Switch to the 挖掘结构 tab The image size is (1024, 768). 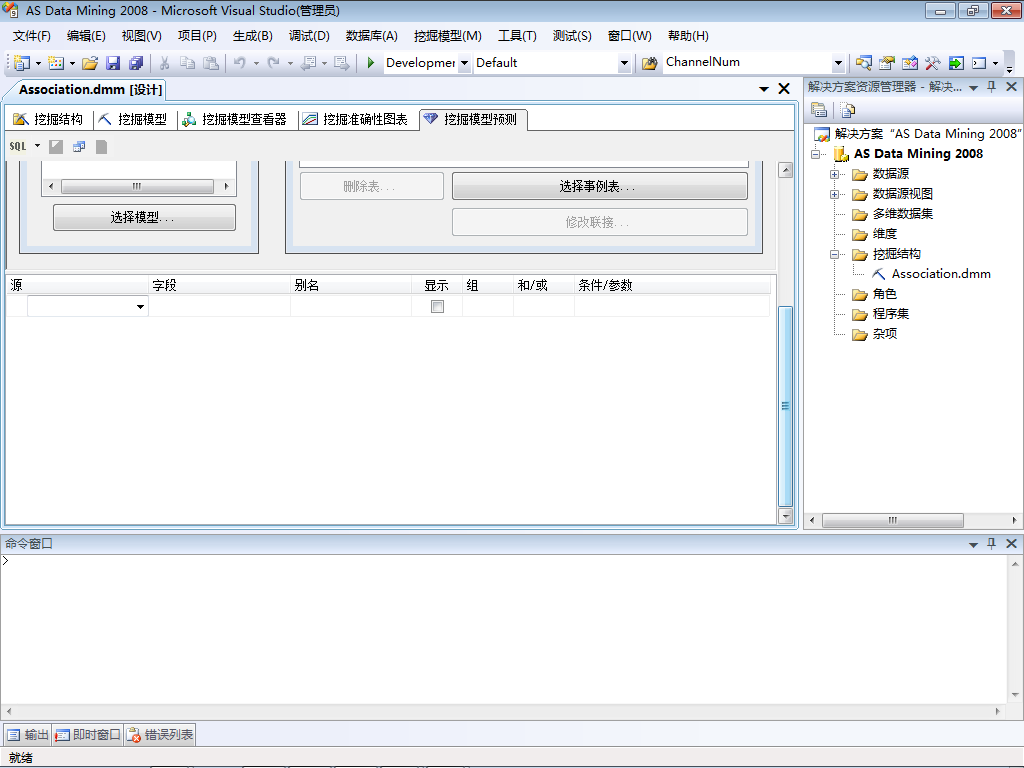49,119
